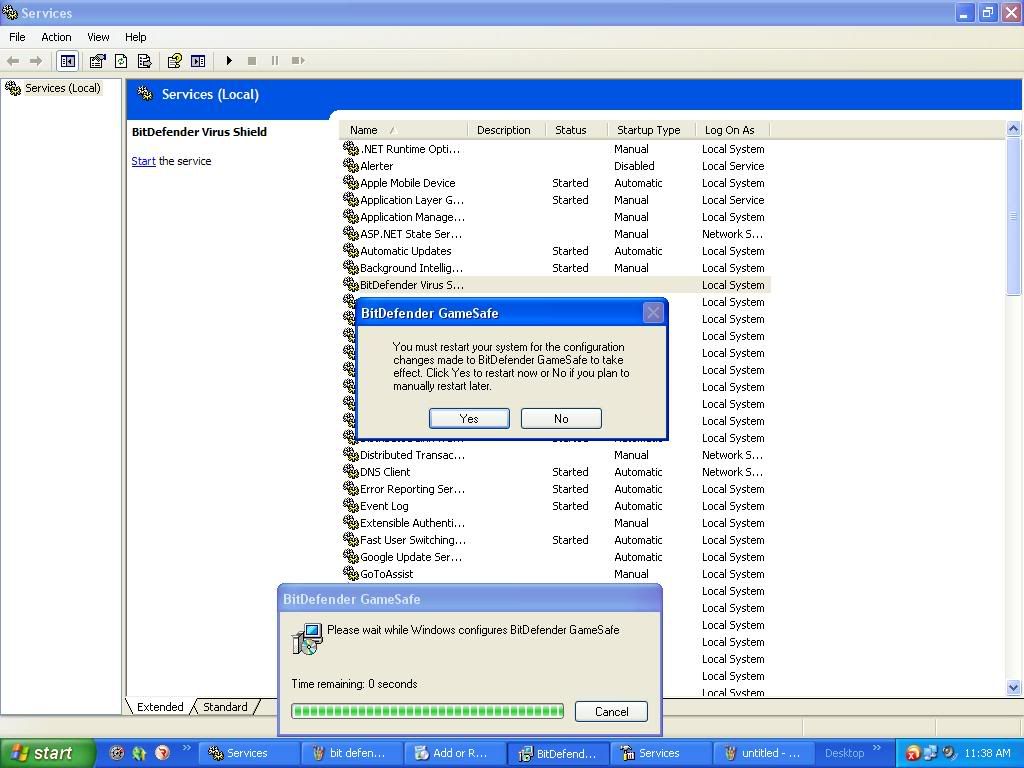Screen dimensions: 1024x768
Task: Click the Start Service play icon
Action: [x=229, y=61]
